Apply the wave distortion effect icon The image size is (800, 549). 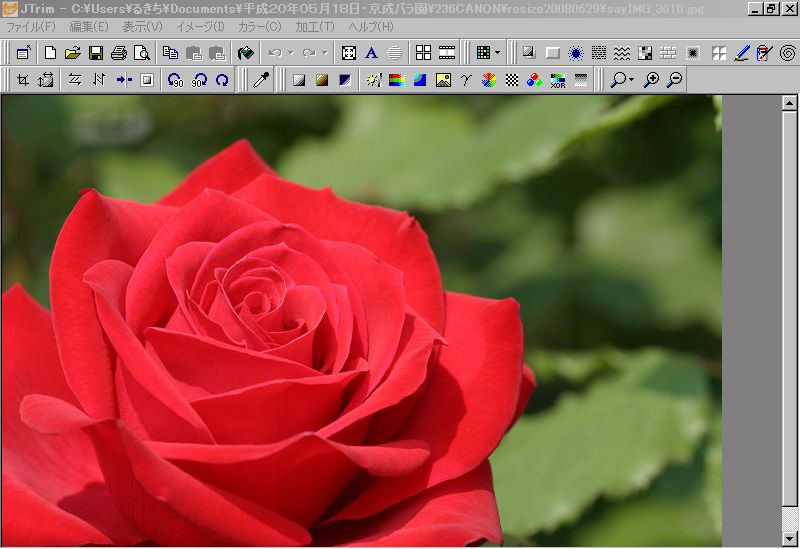click(x=621, y=53)
